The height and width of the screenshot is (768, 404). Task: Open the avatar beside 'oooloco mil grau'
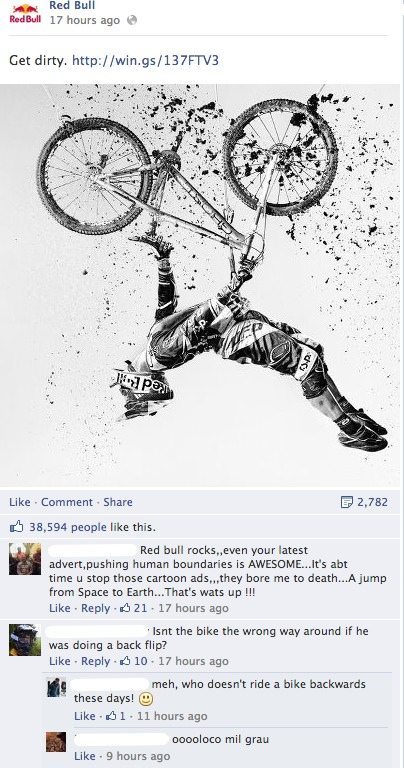pos(56,742)
